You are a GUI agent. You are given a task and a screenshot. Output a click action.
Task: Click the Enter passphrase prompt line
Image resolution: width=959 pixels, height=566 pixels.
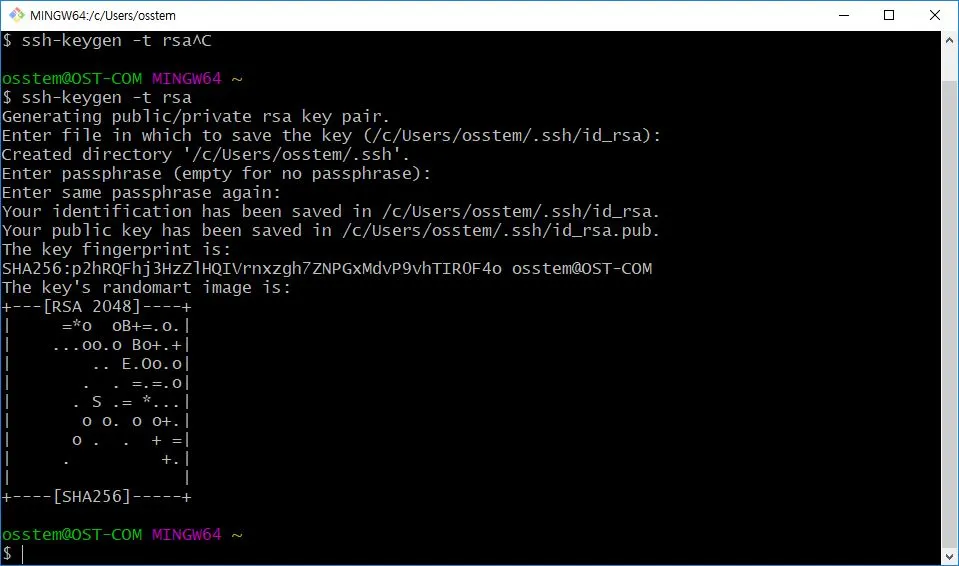pos(216,174)
